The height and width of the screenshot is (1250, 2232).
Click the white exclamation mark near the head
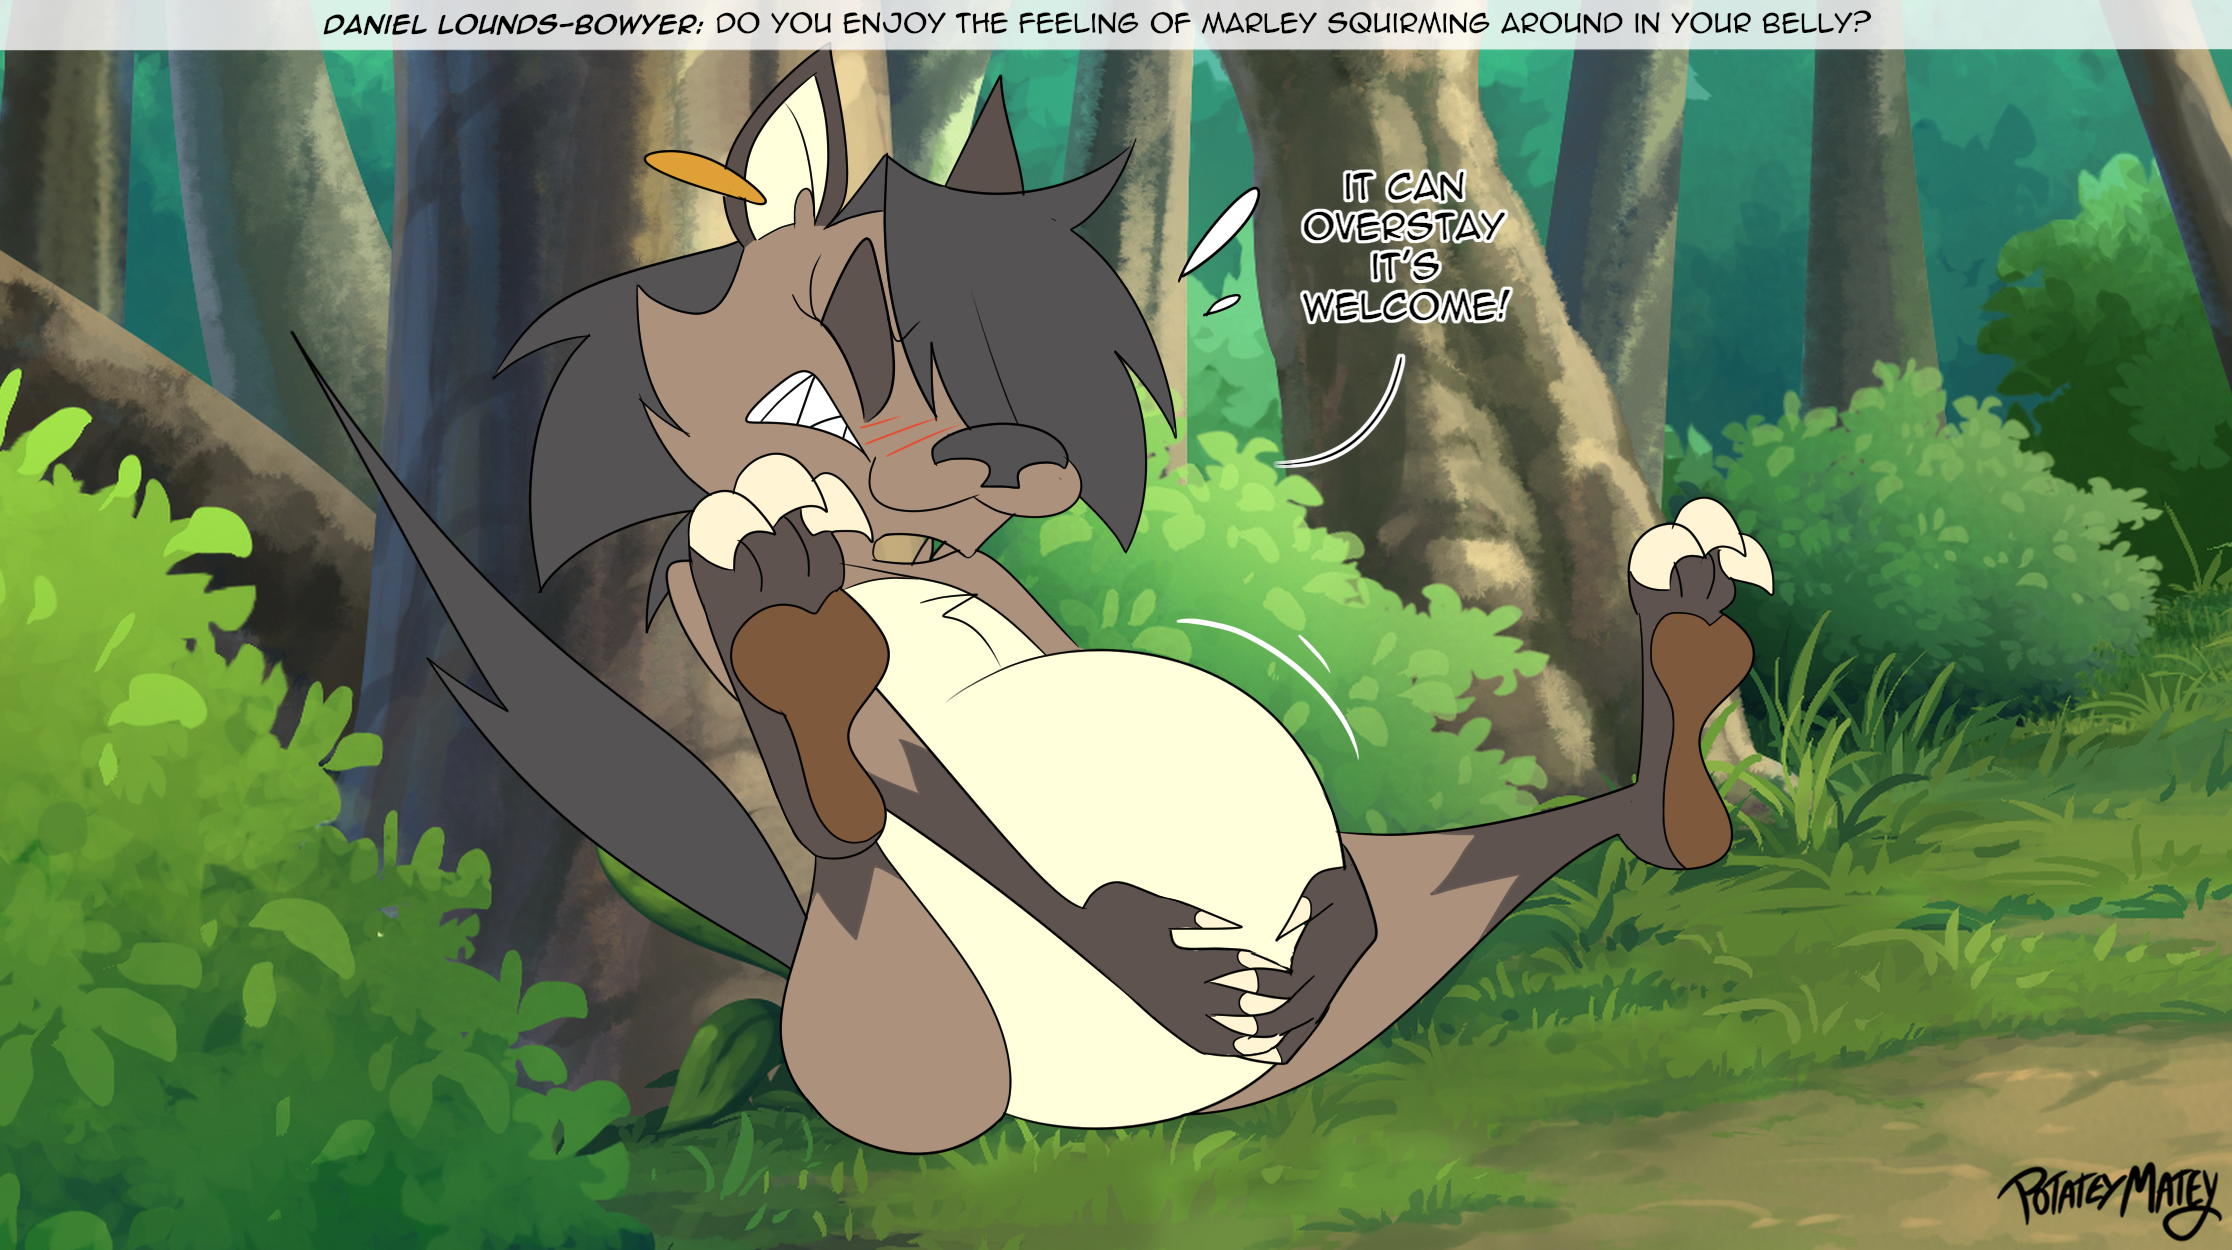point(1220,232)
